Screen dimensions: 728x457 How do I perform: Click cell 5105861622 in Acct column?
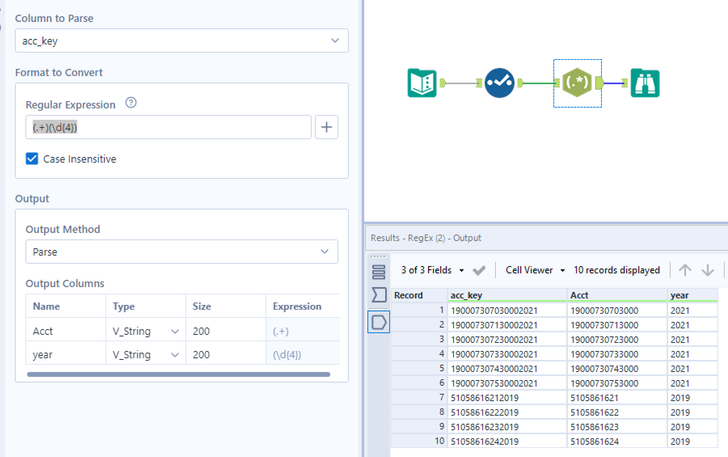pyautogui.click(x=618, y=412)
